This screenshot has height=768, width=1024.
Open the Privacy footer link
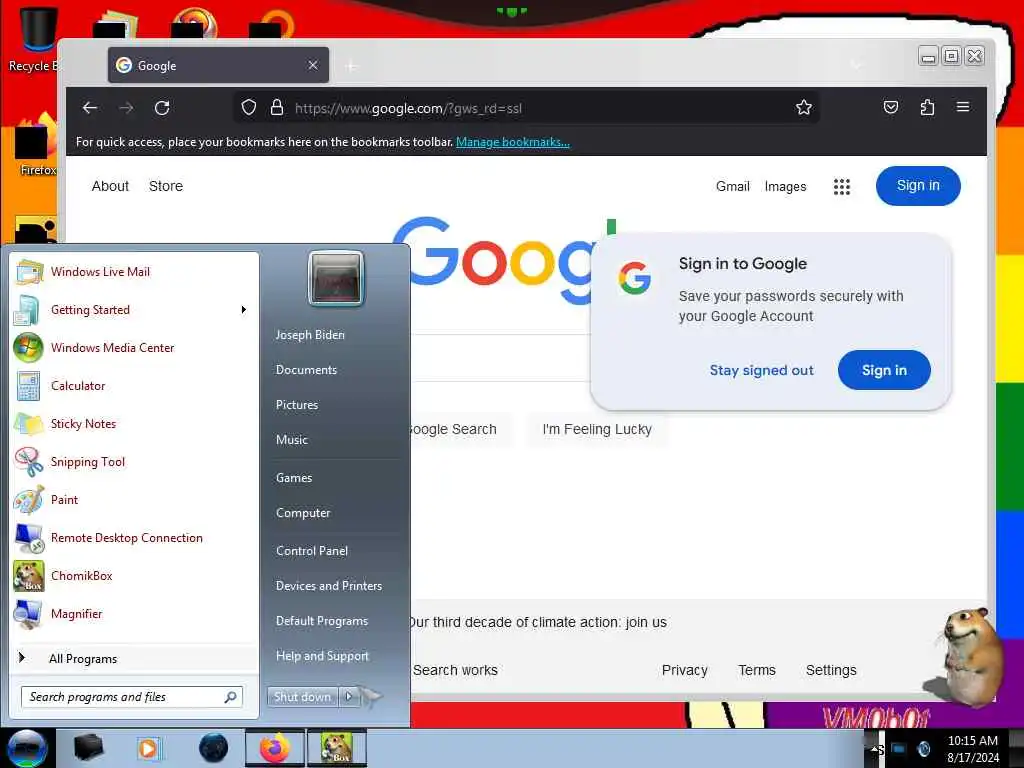(x=684, y=670)
